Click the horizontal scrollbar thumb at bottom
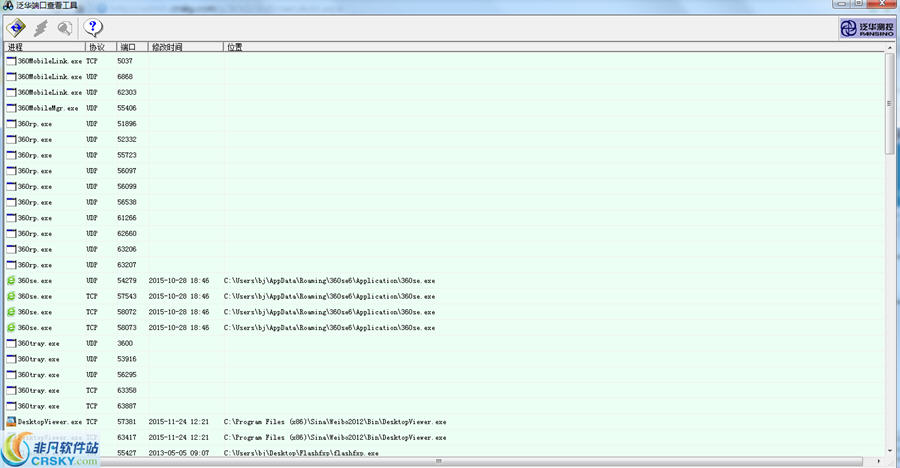This screenshot has width=900, height=468. pos(440,462)
